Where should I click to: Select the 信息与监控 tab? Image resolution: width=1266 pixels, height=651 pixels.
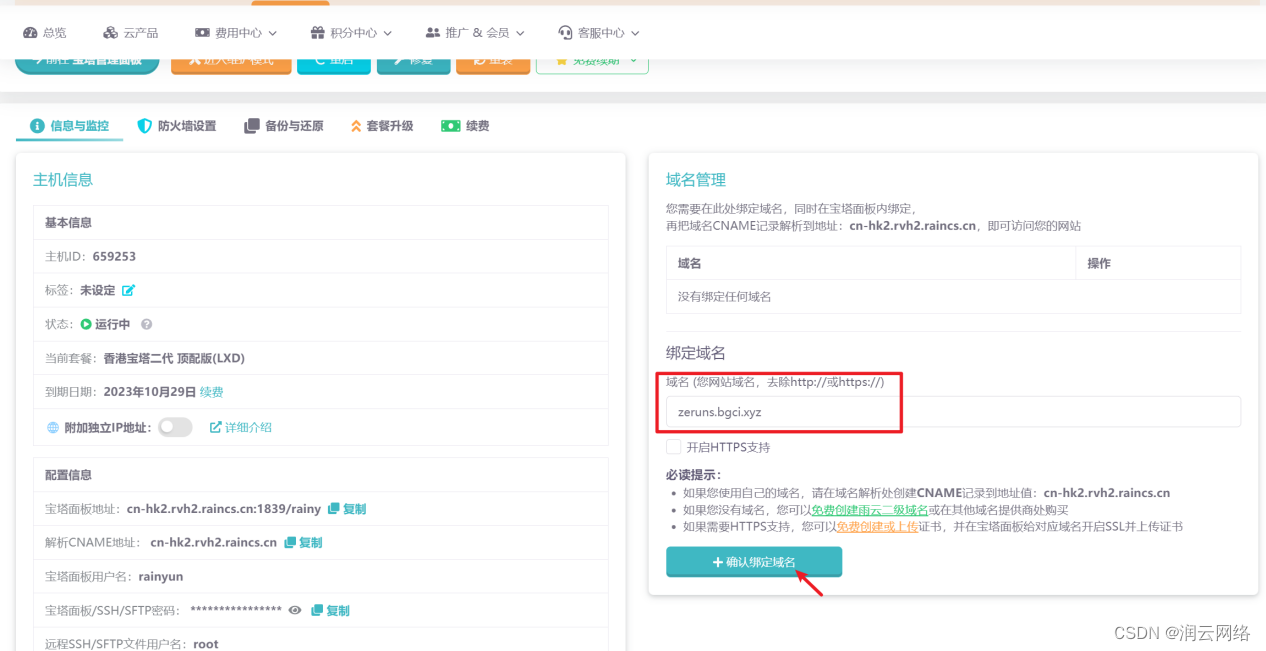pos(70,126)
